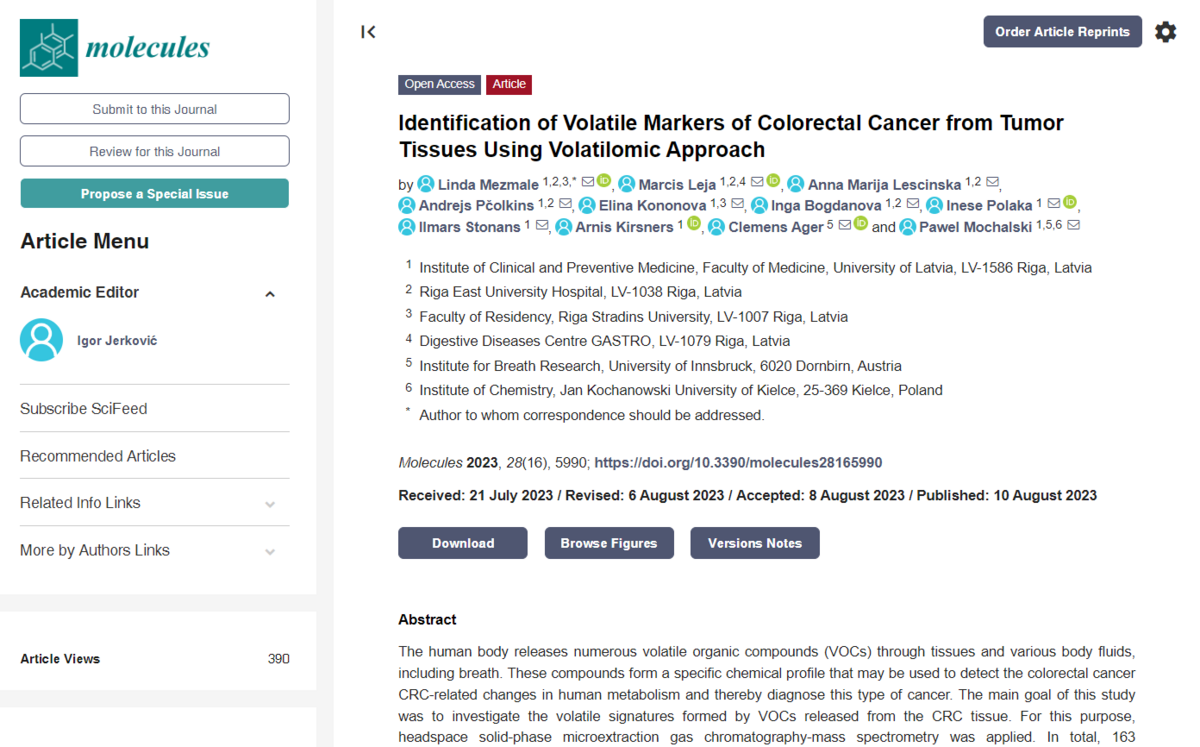Screen dimensions: 1200x747
Task: Click email envelope next to Anna Marija Lescinska
Action: click(x=992, y=182)
